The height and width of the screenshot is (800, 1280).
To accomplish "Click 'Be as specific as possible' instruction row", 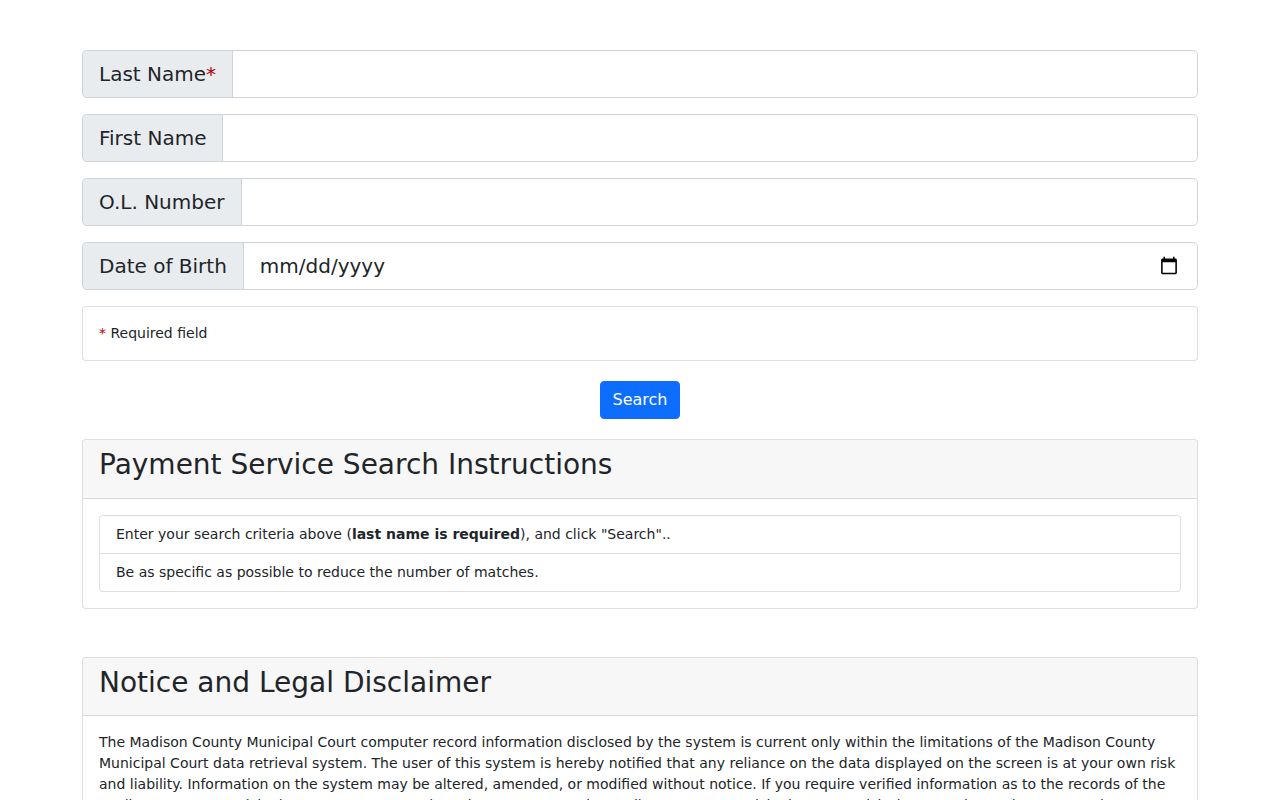I will (640, 573).
